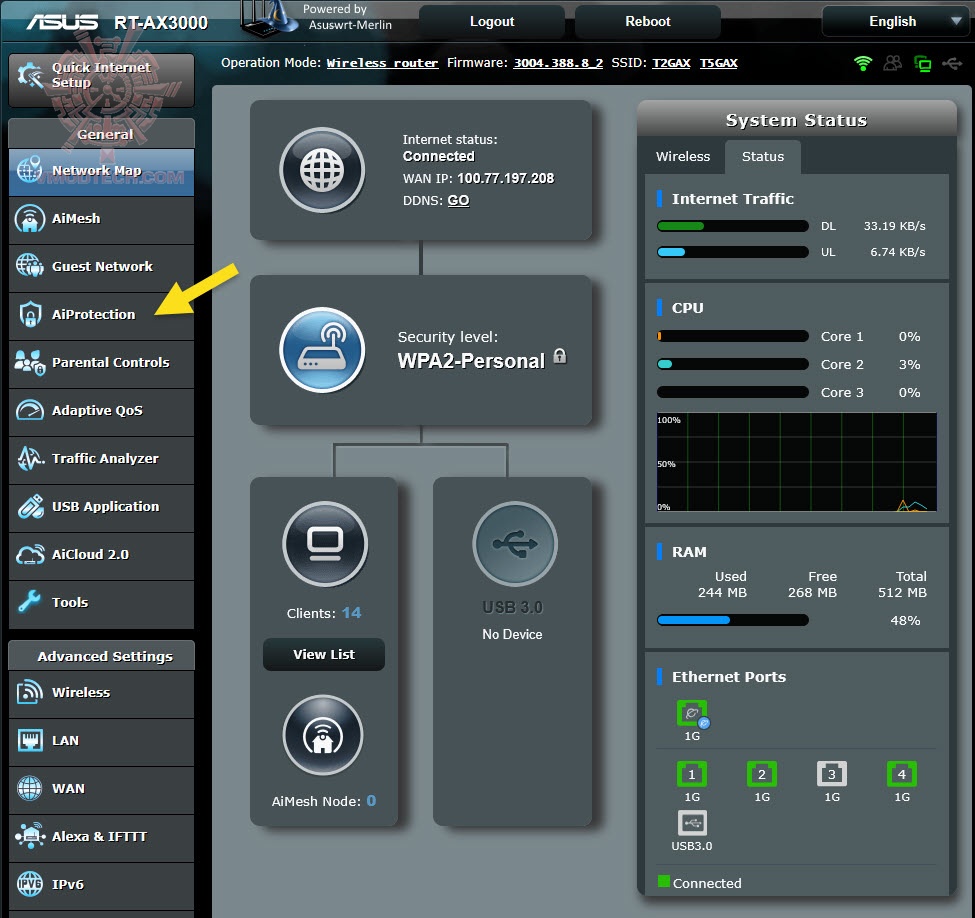Click firmware version 3004.388.8_2 link

pos(558,63)
